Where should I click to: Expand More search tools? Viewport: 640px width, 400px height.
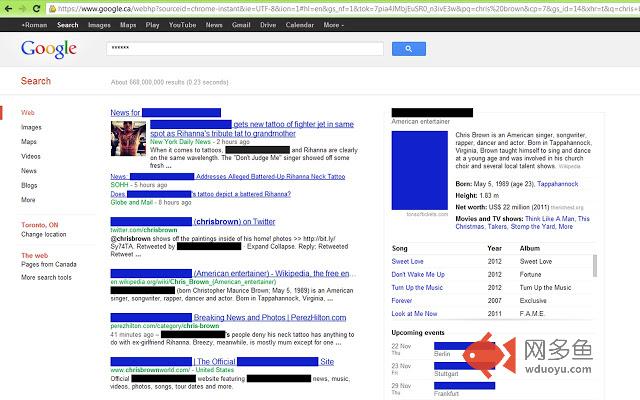point(46,278)
